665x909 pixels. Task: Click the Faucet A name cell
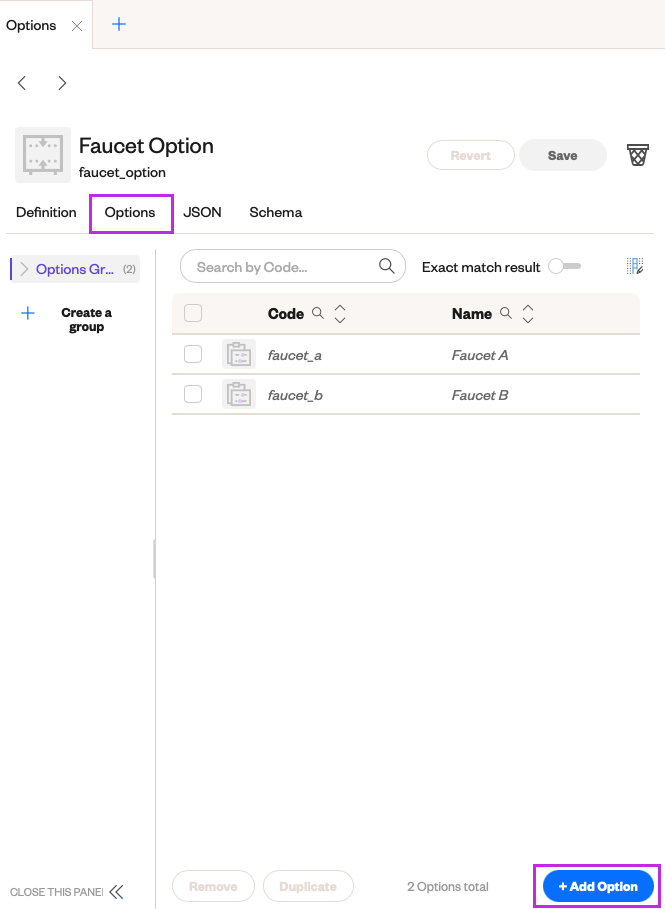(480, 355)
